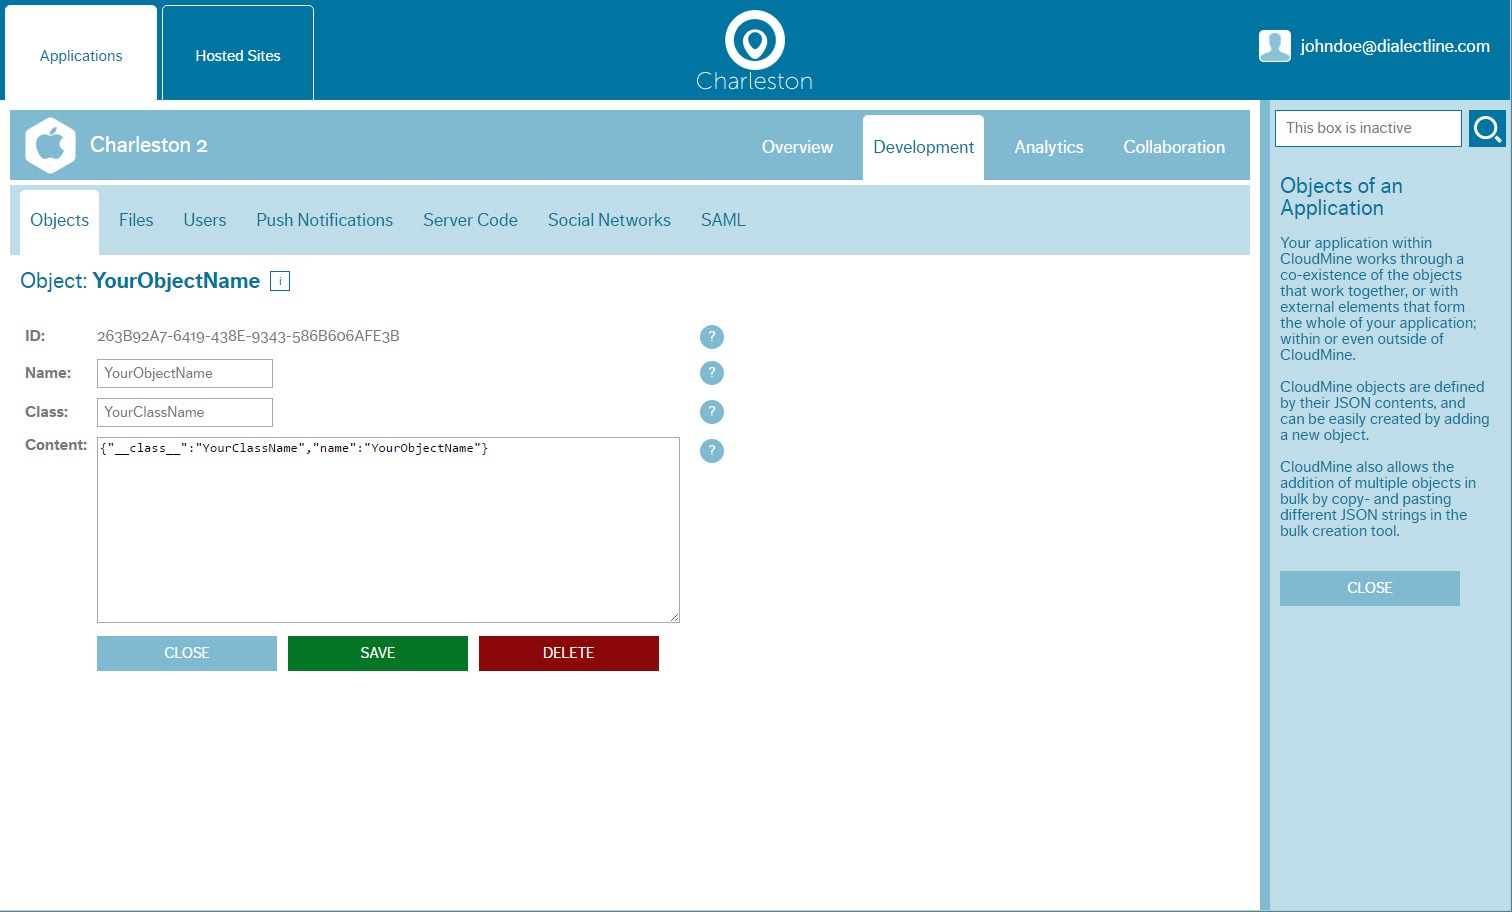Open the SAML sub-tab

click(x=723, y=220)
